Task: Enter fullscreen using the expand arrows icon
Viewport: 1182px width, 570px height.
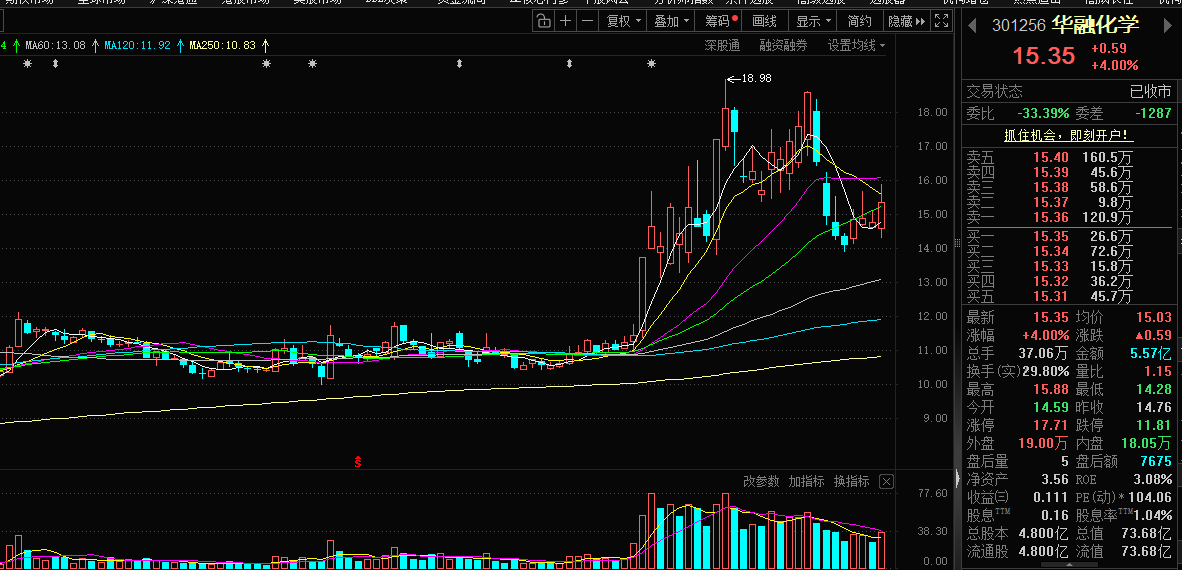Action: (942, 21)
